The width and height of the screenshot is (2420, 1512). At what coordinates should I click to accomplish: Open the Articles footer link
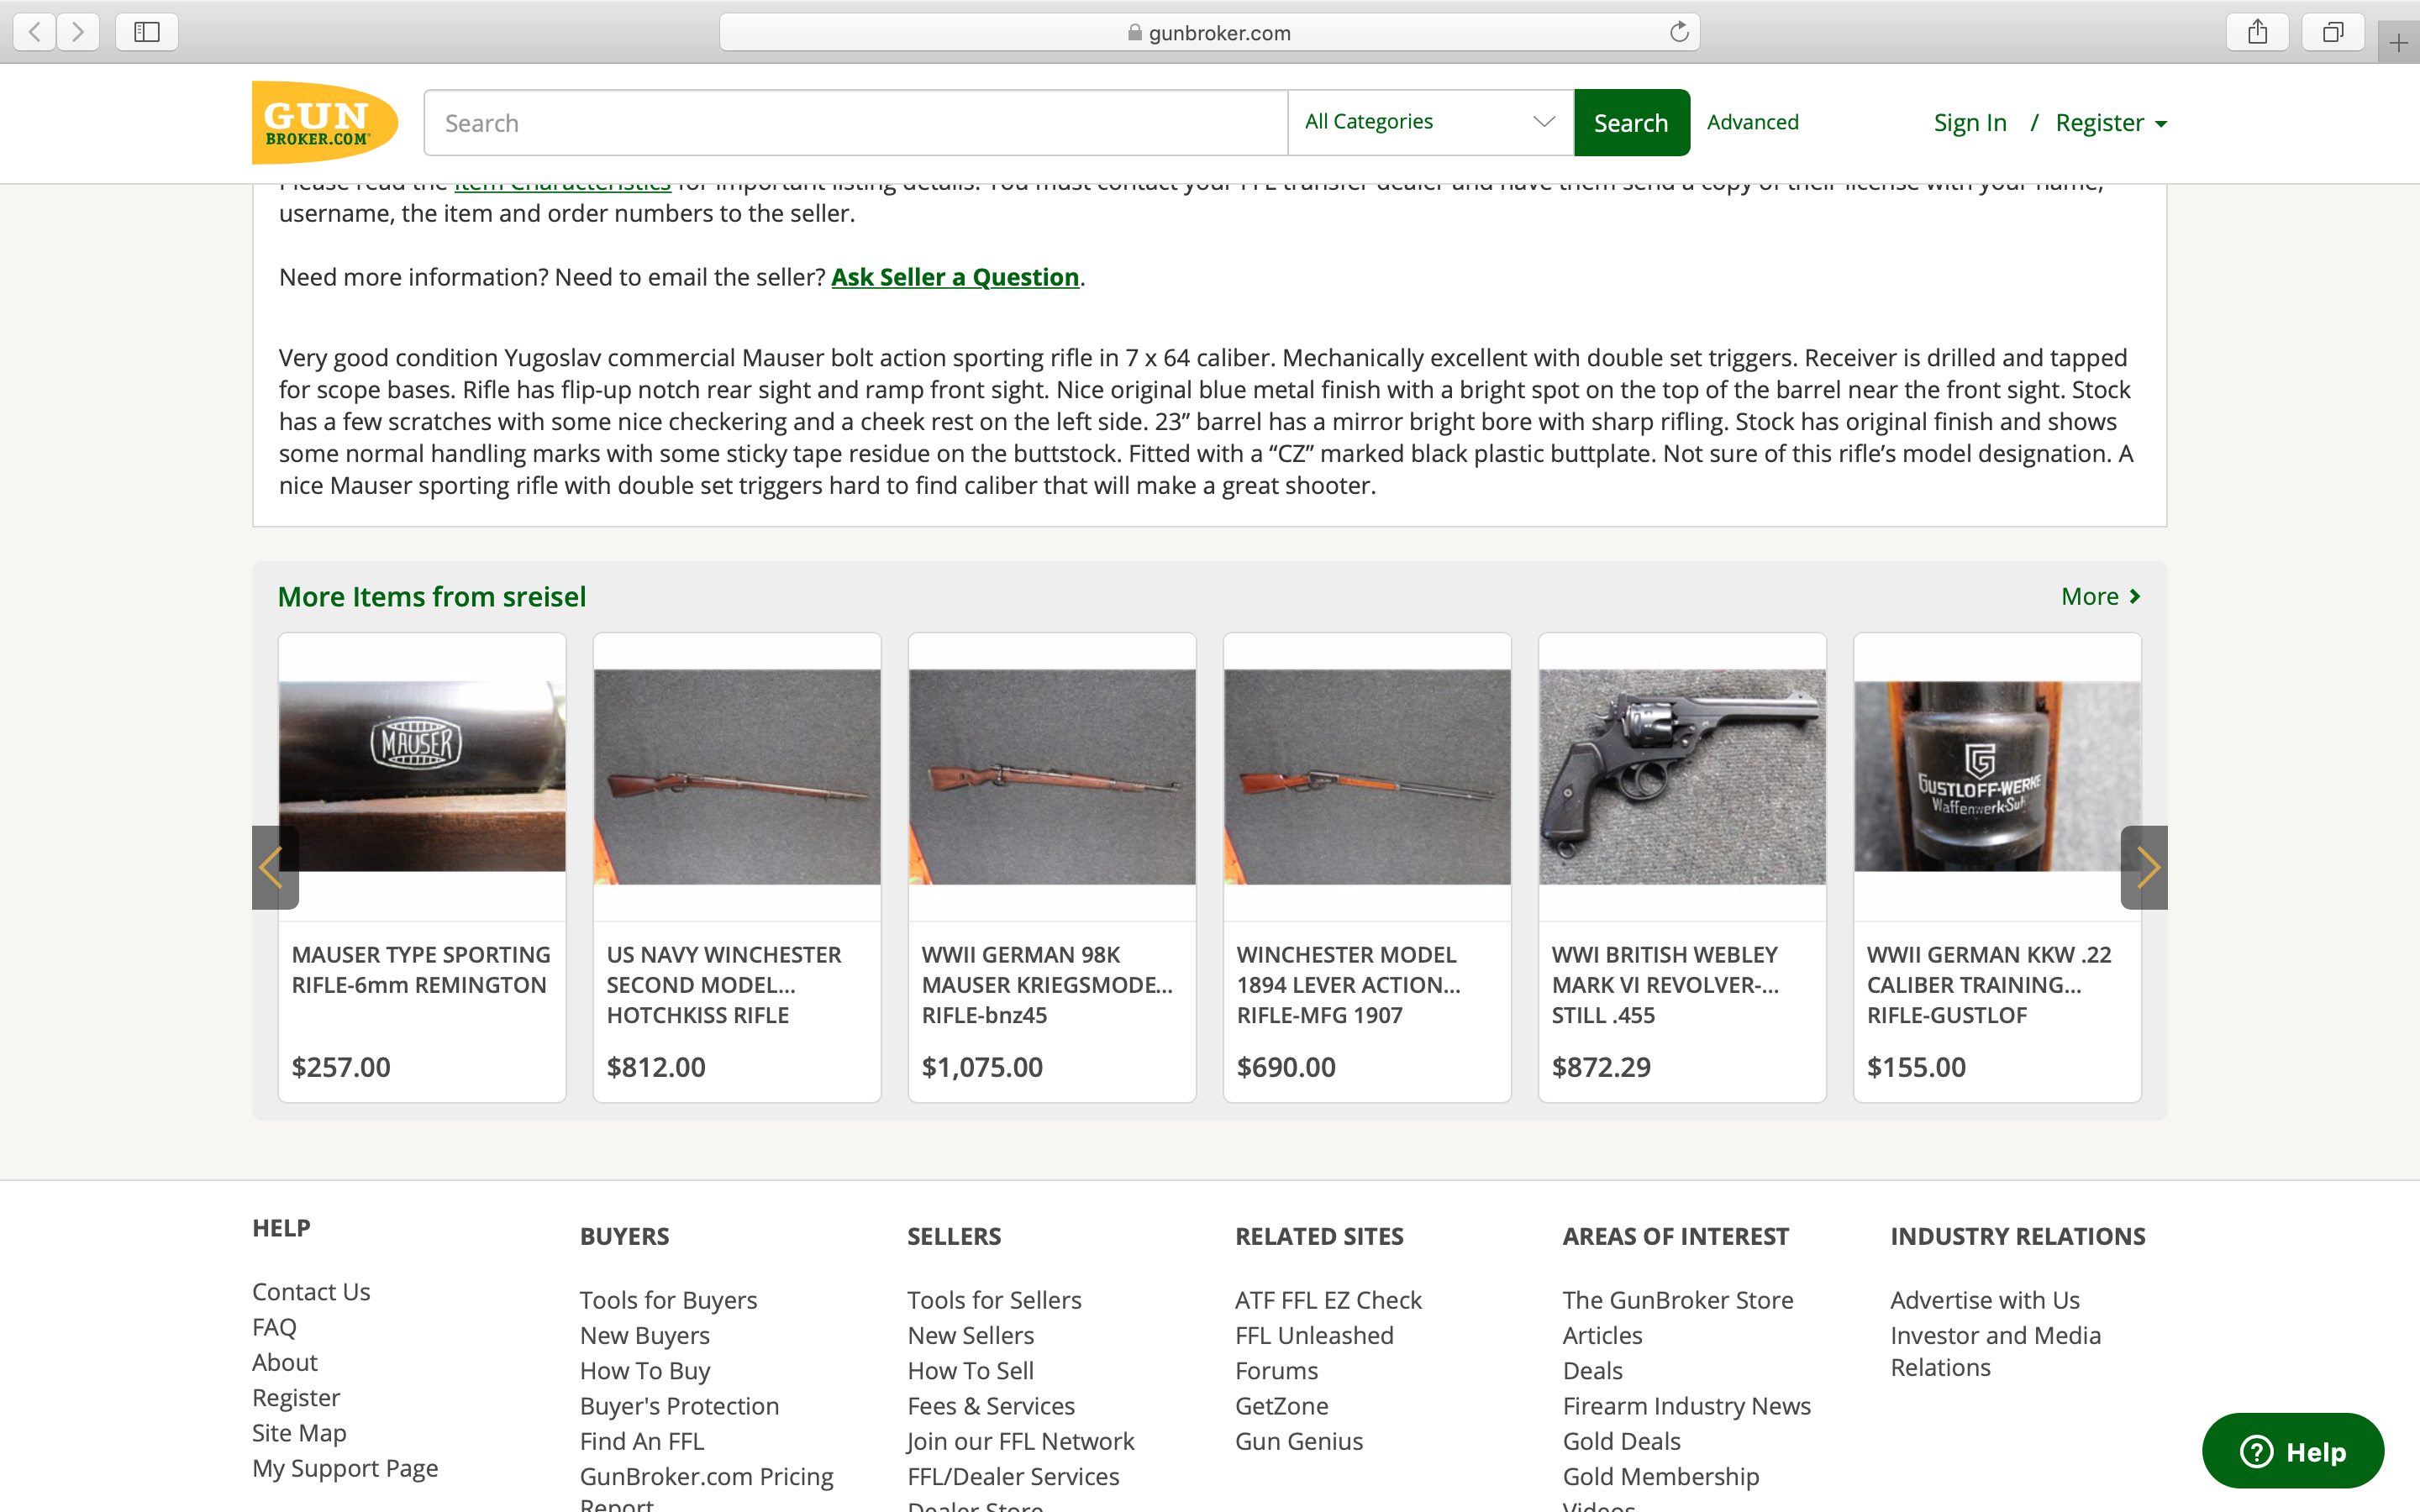coord(1602,1335)
